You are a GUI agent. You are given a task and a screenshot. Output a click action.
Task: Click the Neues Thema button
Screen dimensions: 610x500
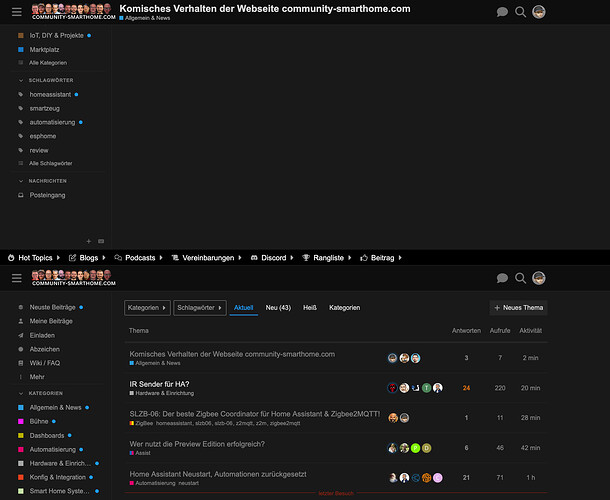518,308
